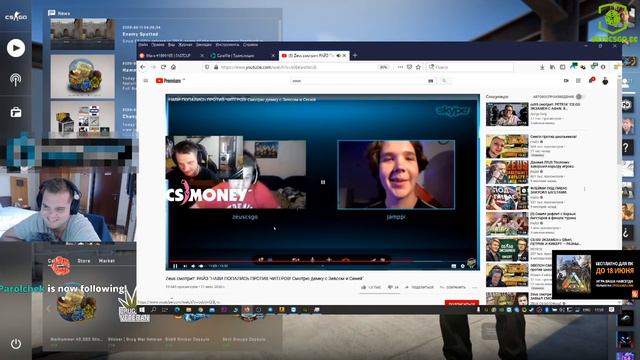
Task: Click the Share button under the video
Action: pos(419,287)
